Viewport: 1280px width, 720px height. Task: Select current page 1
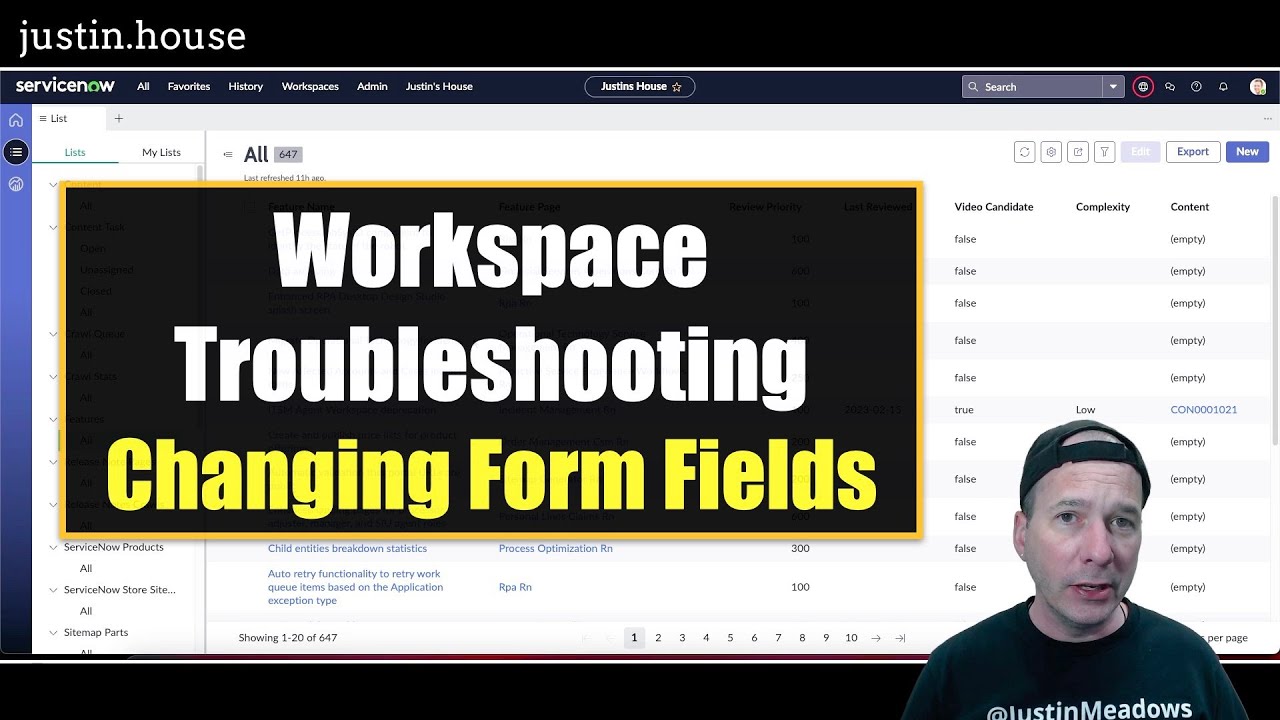pyautogui.click(x=634, y=638)
